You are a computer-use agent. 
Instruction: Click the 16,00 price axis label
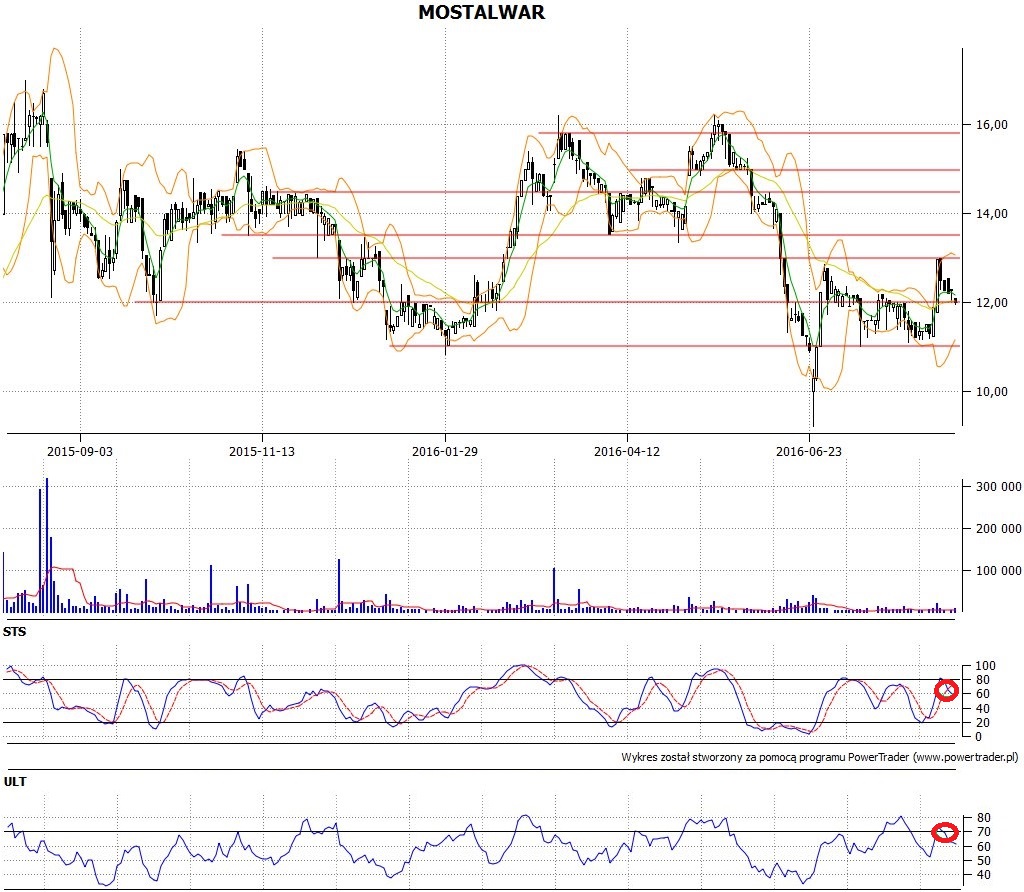click(x=992, y=125)
